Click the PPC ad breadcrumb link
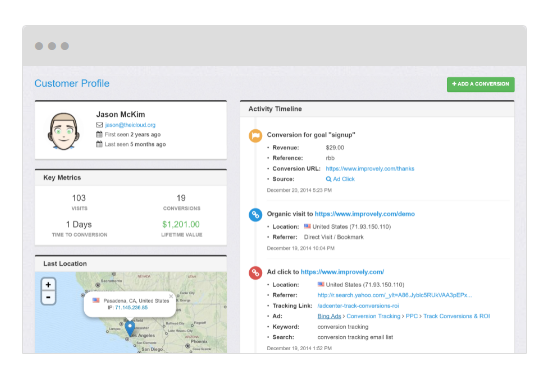The height and width of the screenshot is (380, 540). pos(412,316)
